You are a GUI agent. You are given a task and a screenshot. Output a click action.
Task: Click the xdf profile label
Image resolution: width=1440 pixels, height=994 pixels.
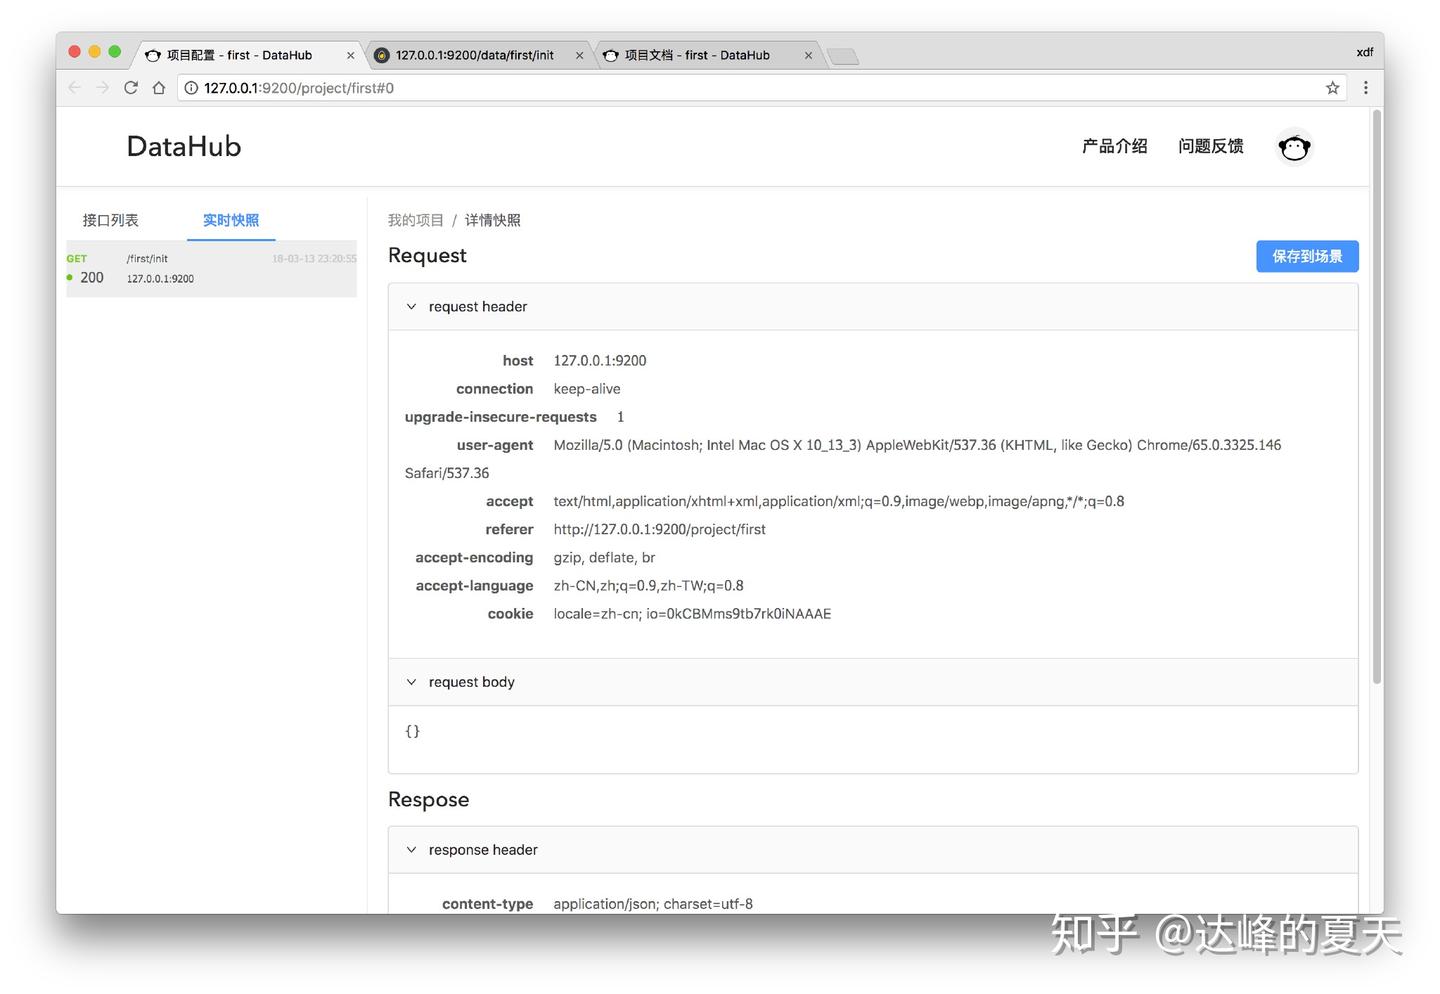click(x=1365, y=52)
